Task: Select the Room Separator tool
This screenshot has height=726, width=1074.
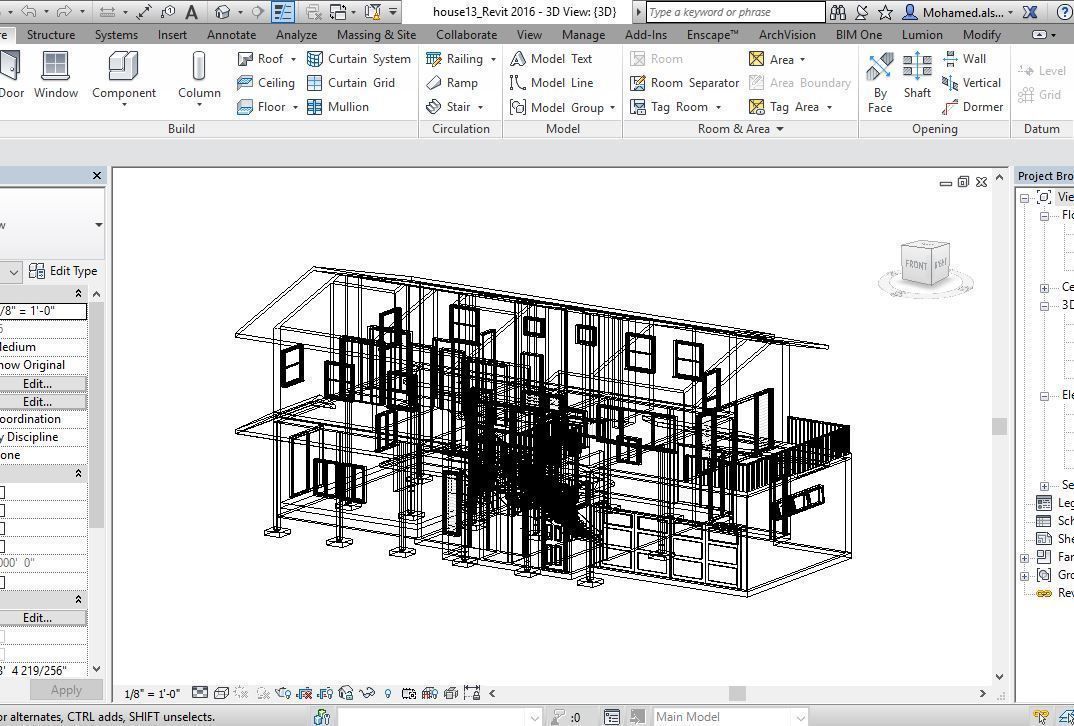Action: (685, 83)
